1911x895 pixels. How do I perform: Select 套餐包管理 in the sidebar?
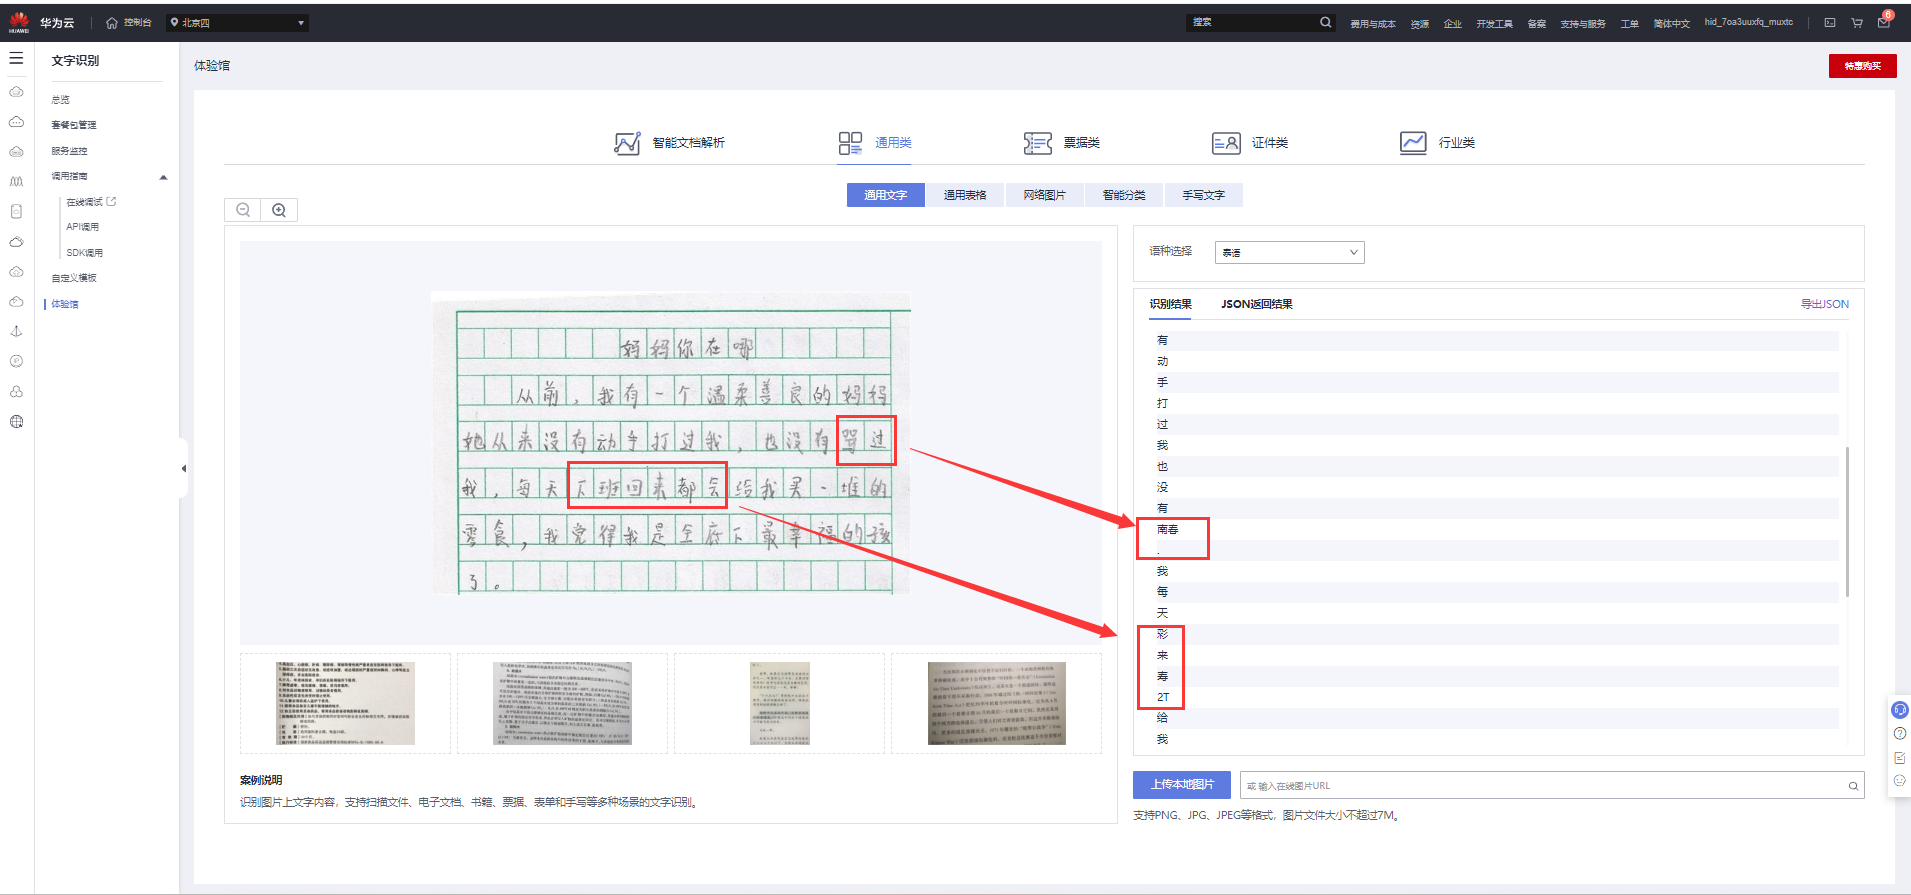click(74, 125)
